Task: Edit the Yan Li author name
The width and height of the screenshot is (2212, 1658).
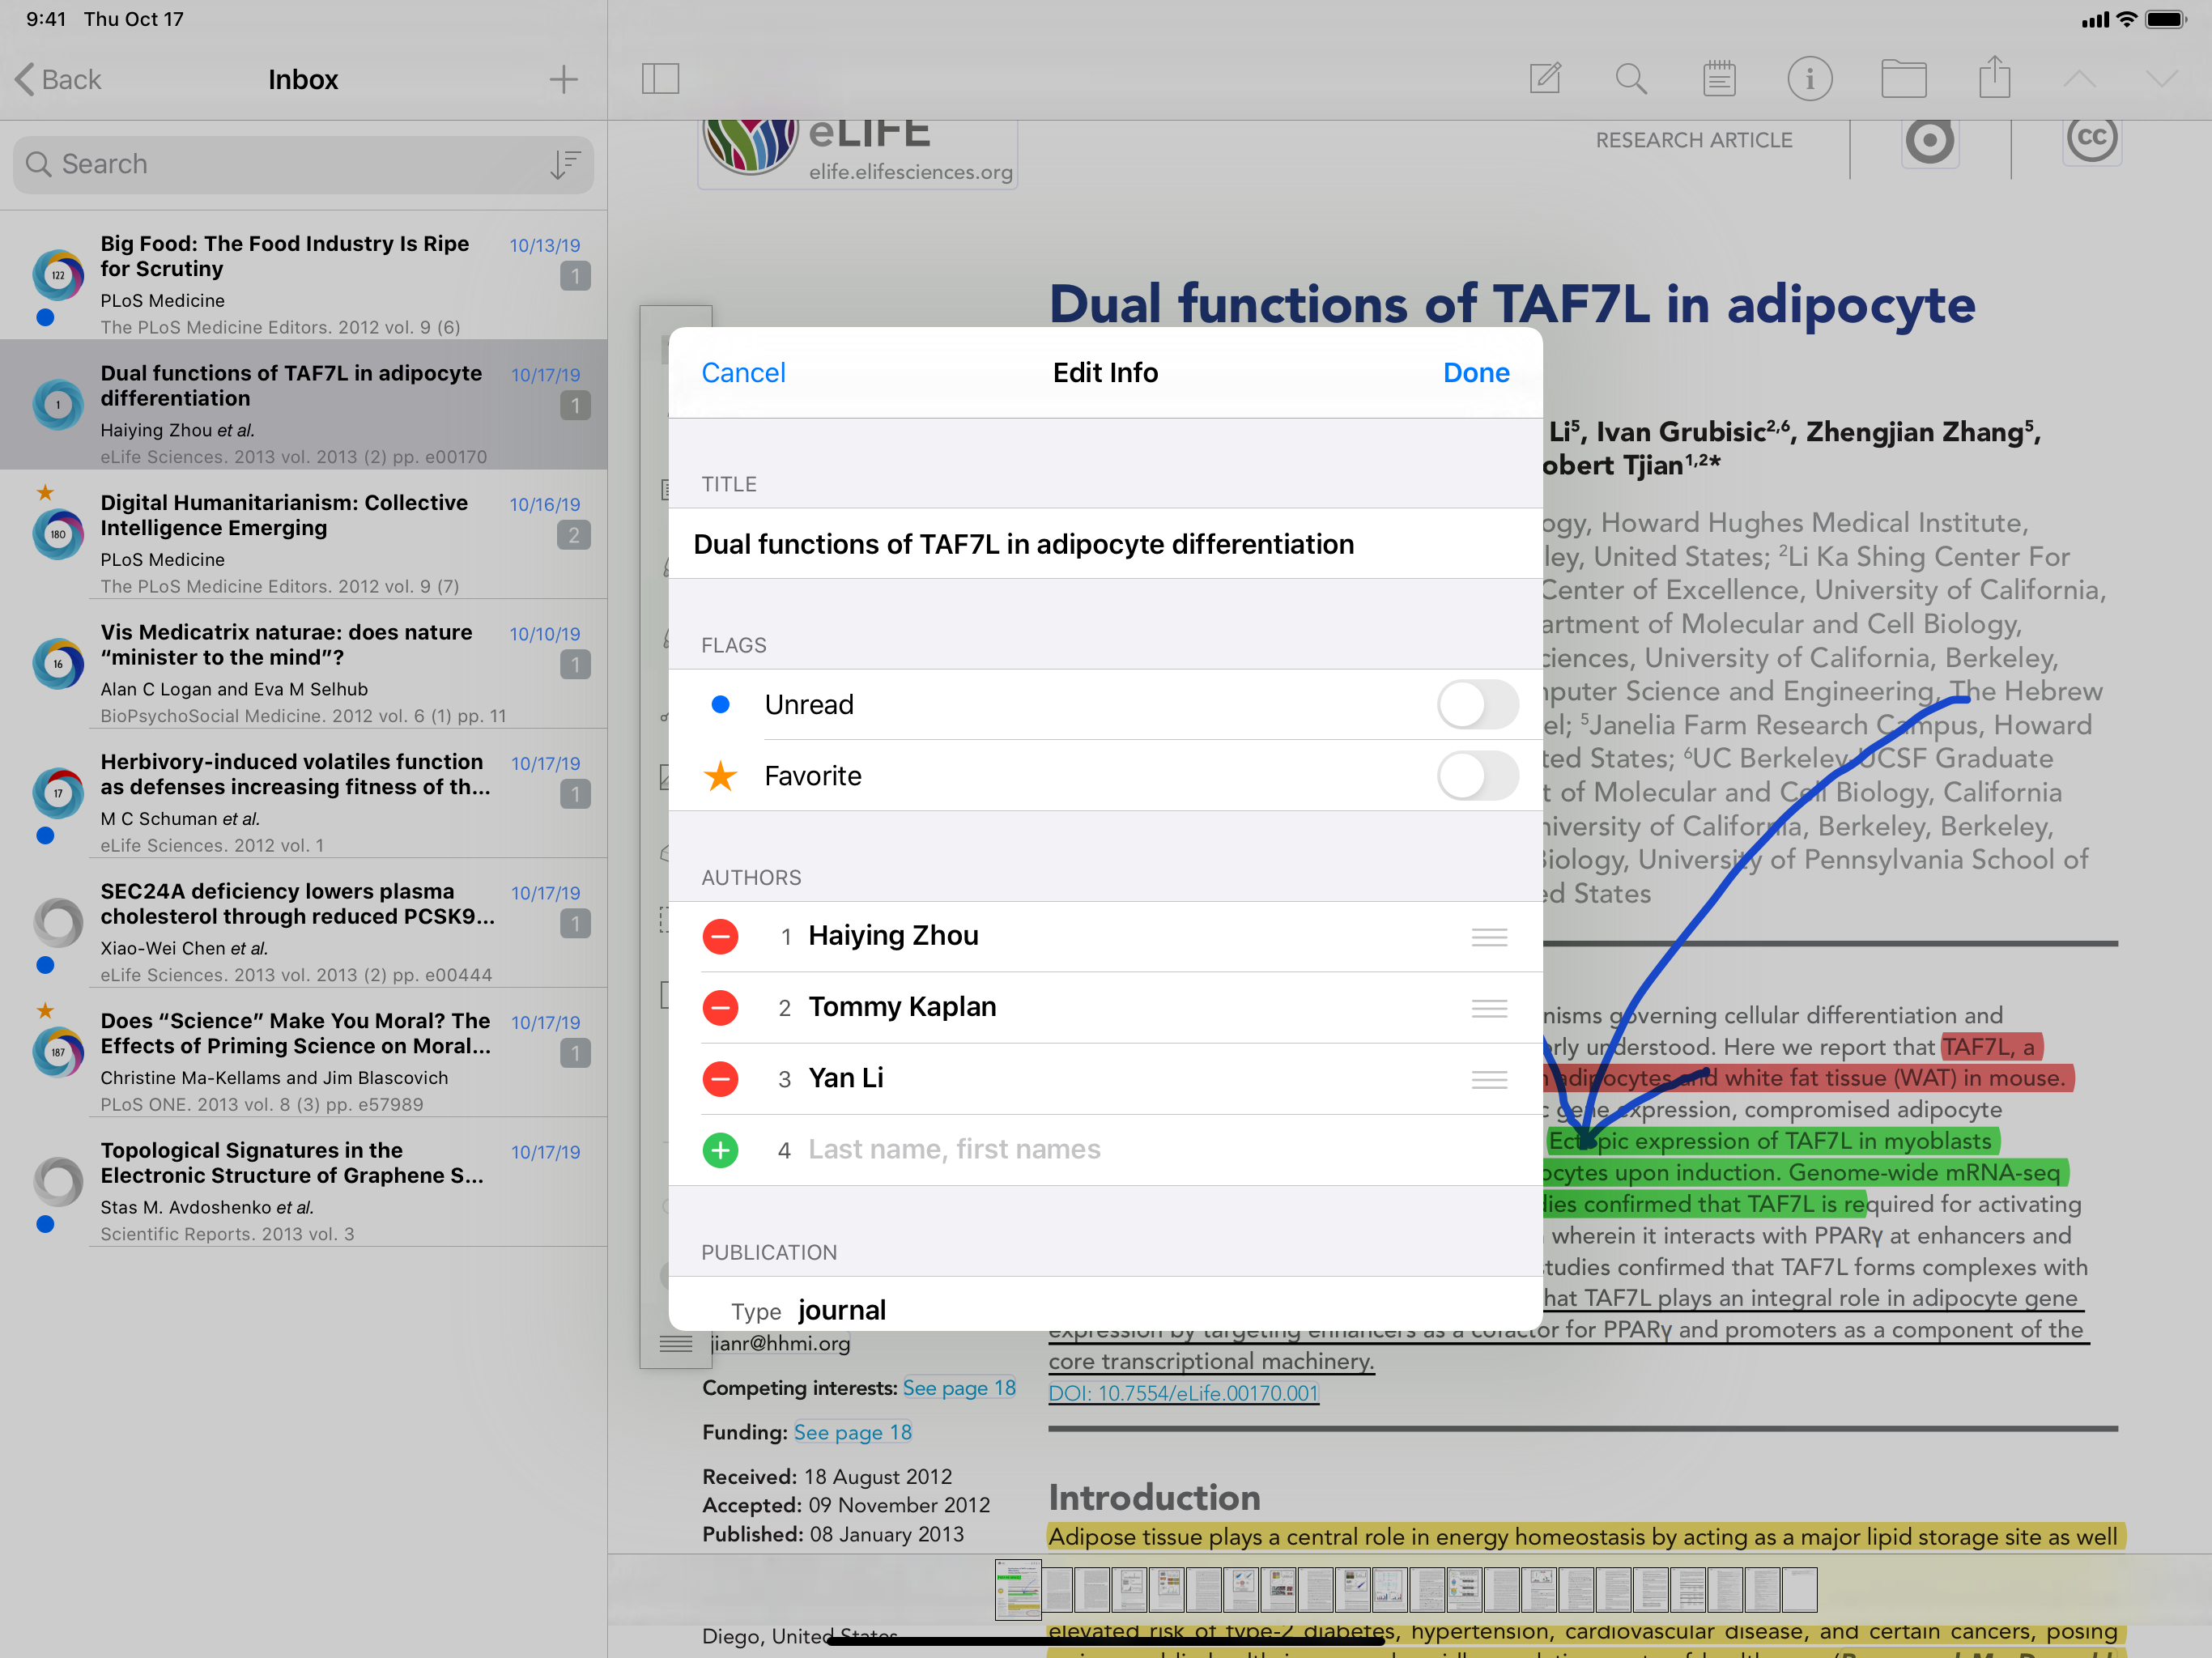Action: (x=846, y=1077)
